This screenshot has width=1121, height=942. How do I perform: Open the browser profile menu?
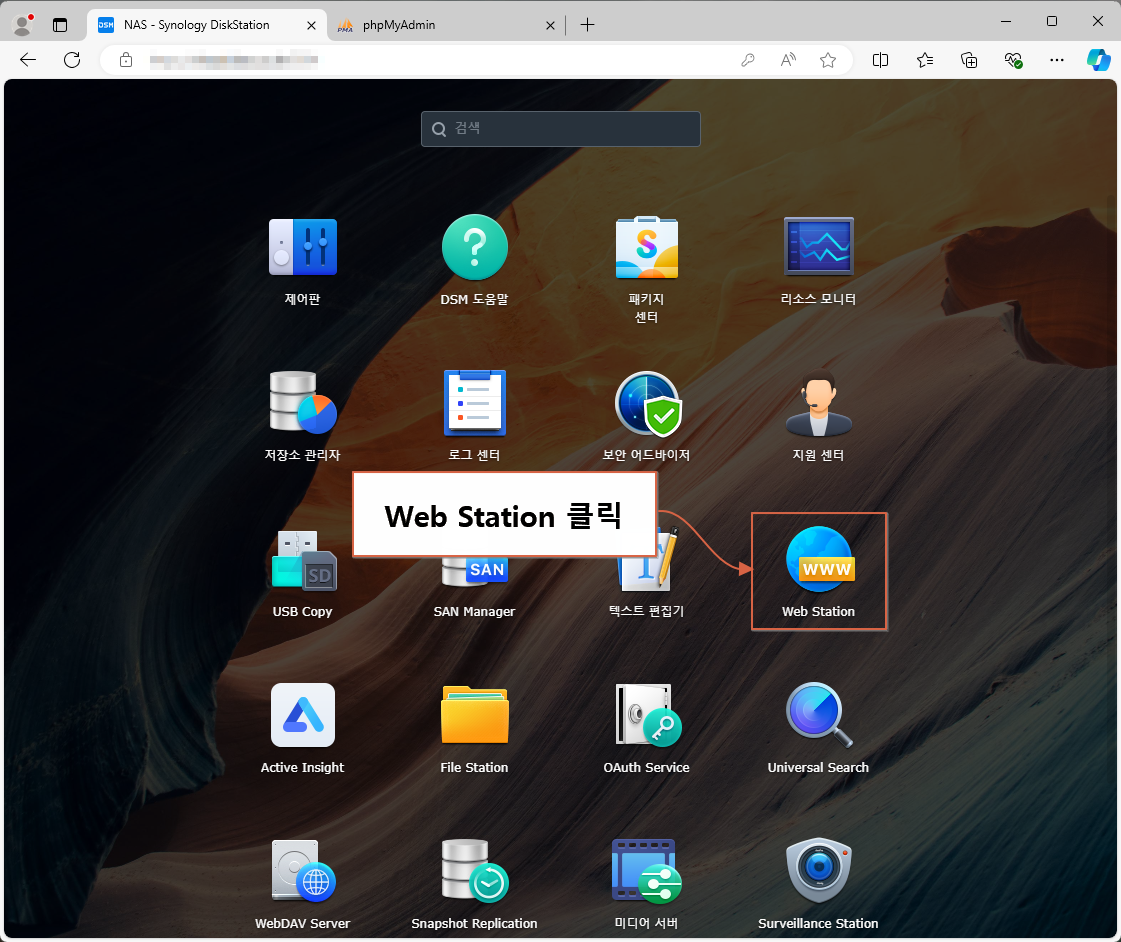23,25
